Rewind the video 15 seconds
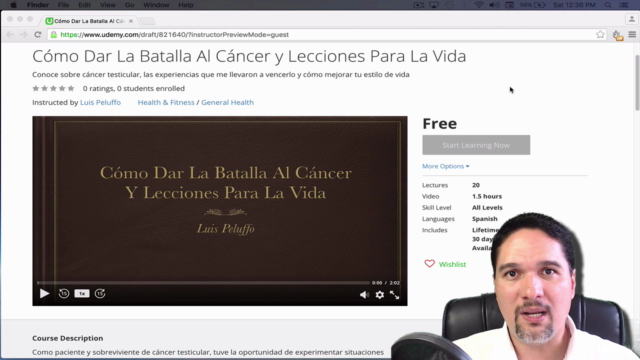The height and width of the screenshot is (360, 640). (64, 293)
